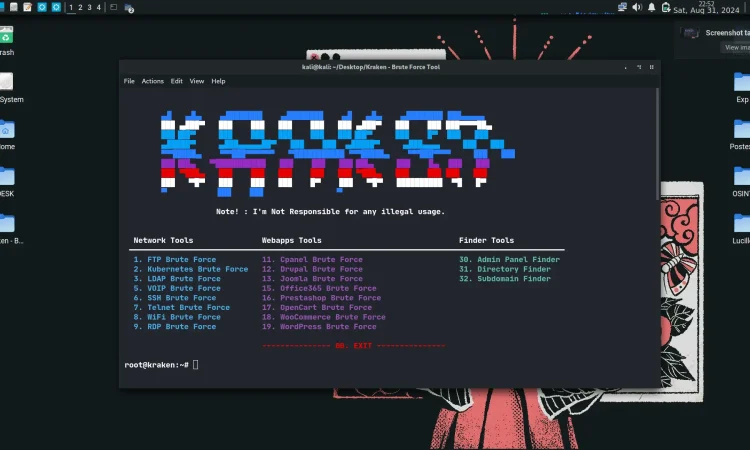The height and width of the screenshot is (450, 750).
Task: Click "12. Drupal Brute Force" text
Action: tap(312, 269)
